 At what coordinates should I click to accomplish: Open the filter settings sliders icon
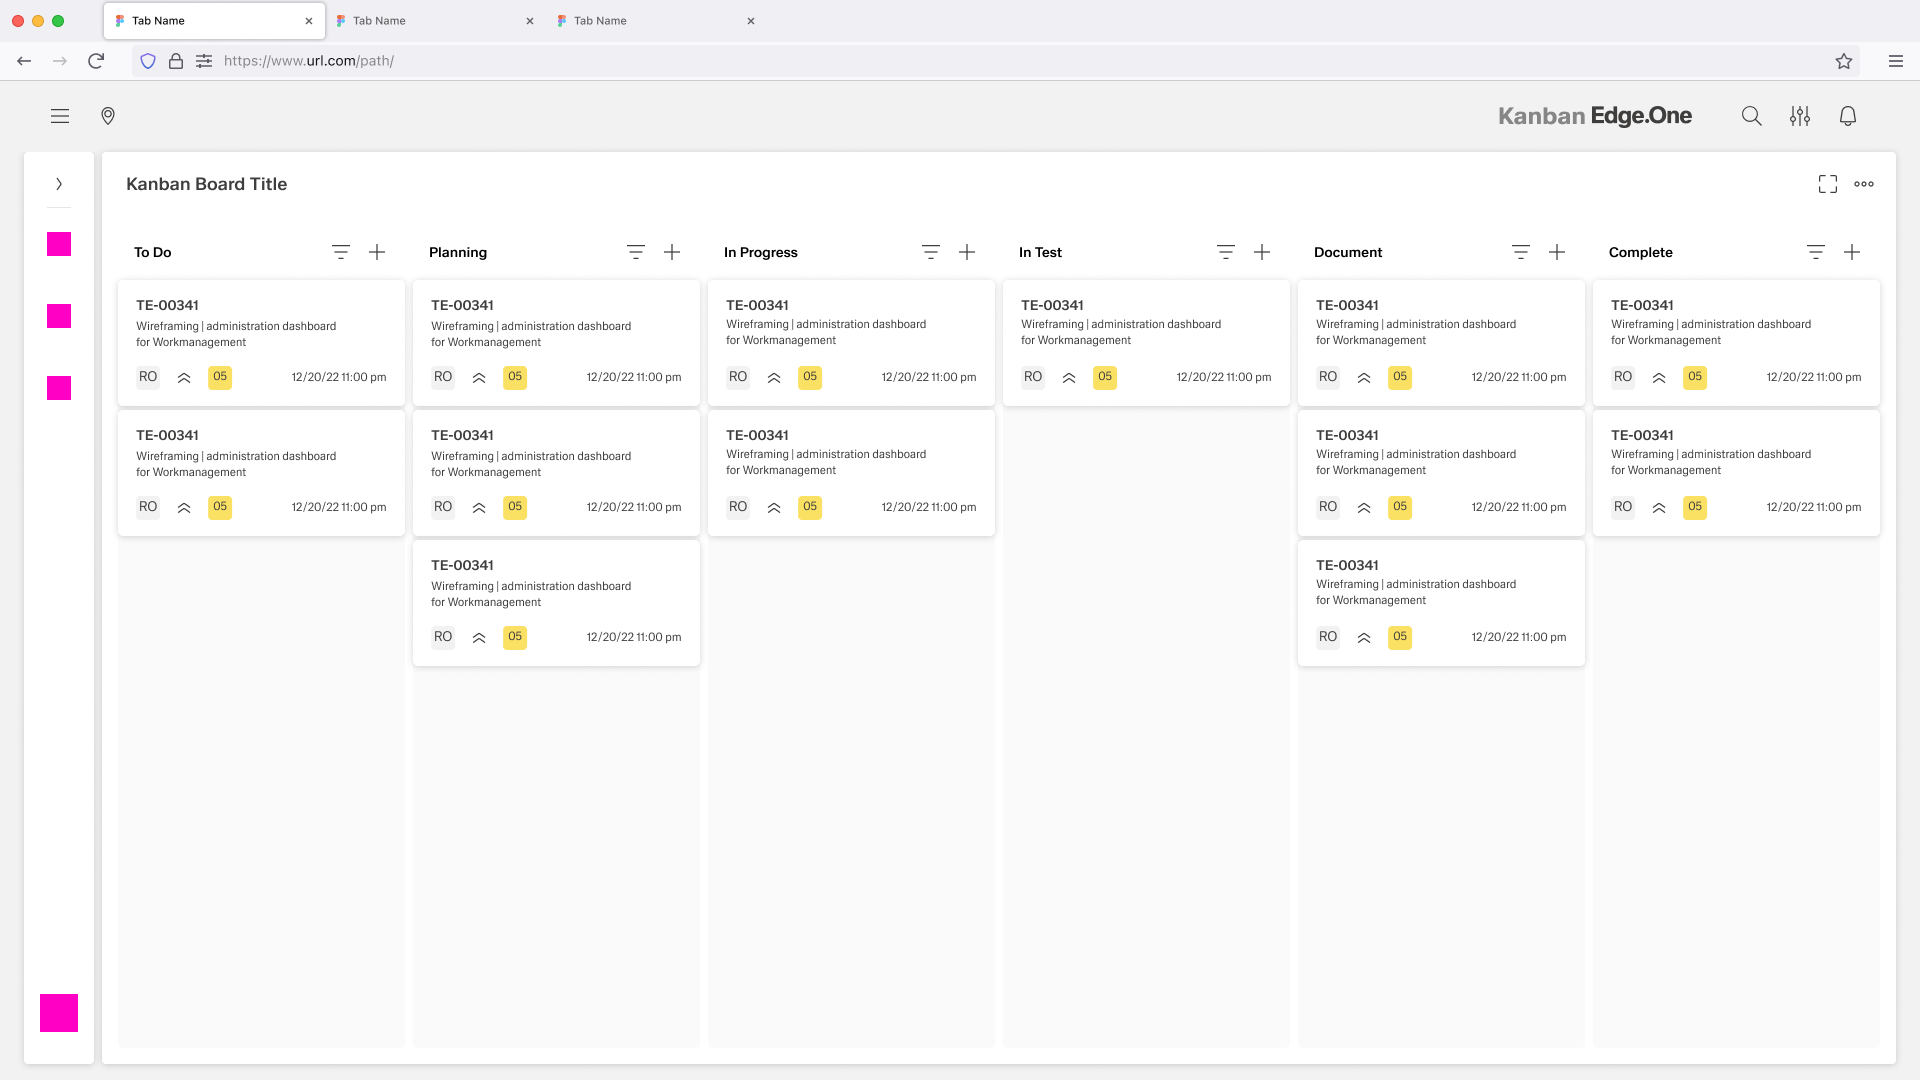(1800, 116)
